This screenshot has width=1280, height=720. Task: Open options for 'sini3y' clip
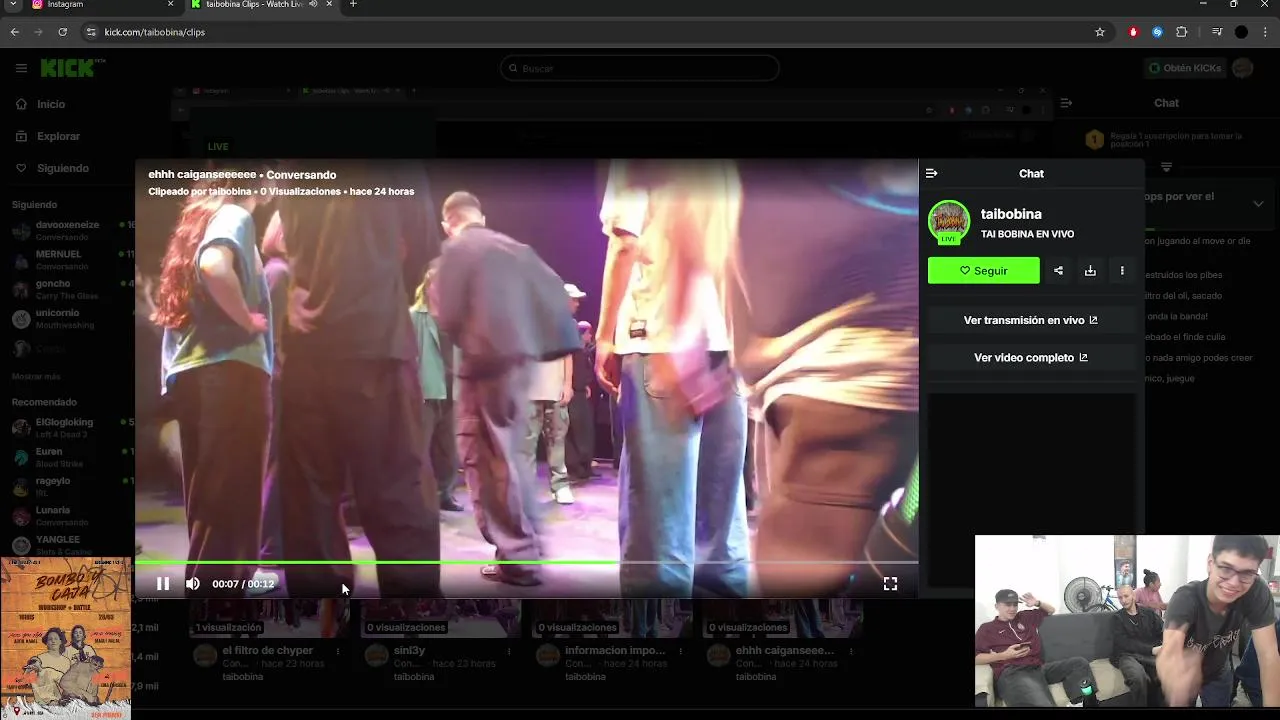510,651
